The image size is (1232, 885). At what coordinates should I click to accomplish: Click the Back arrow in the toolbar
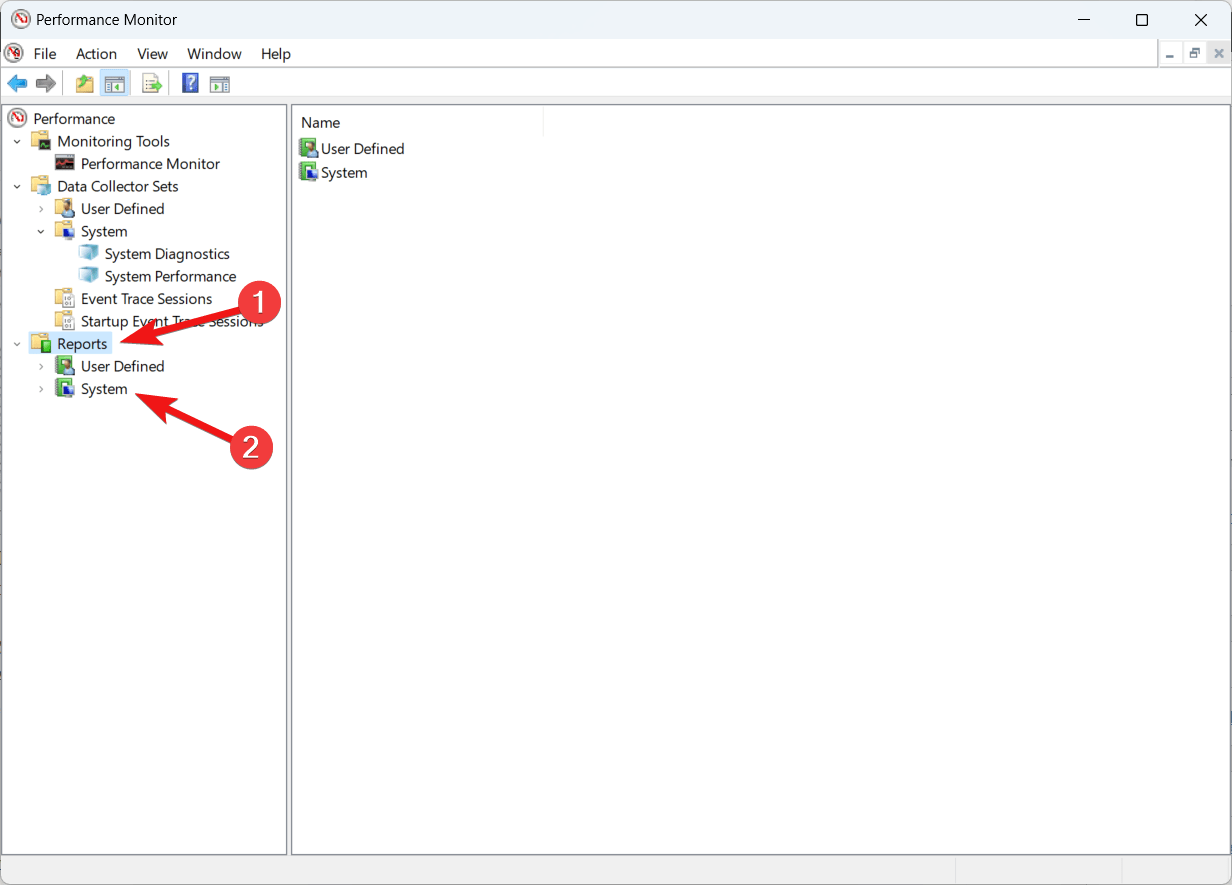tap(17, 84)
